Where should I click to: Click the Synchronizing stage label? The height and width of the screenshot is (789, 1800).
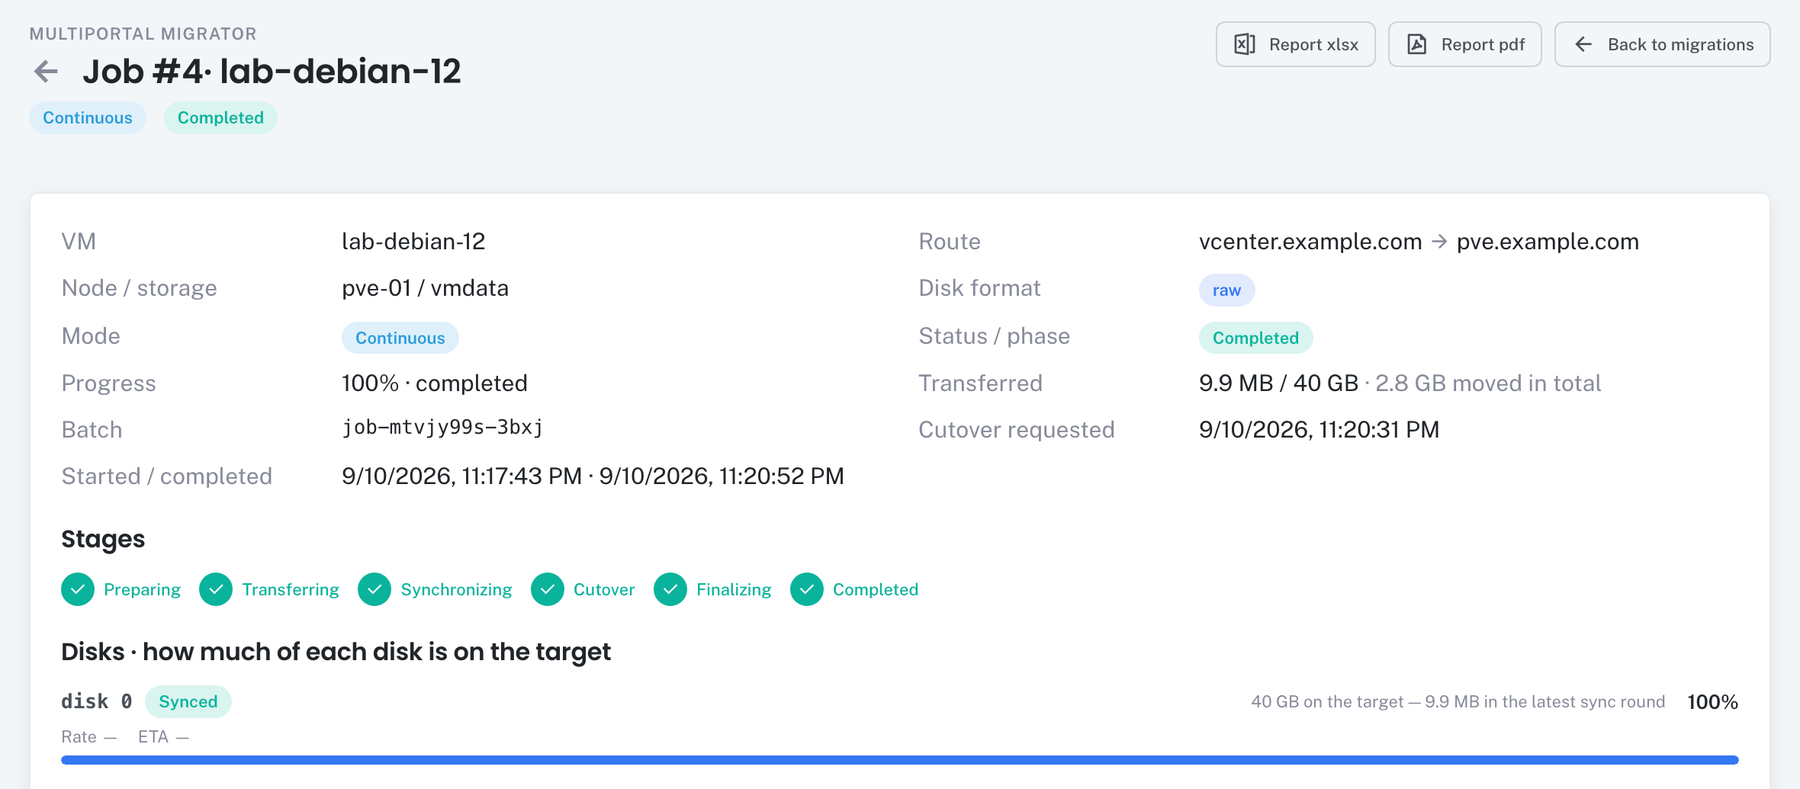pos(456,590)
